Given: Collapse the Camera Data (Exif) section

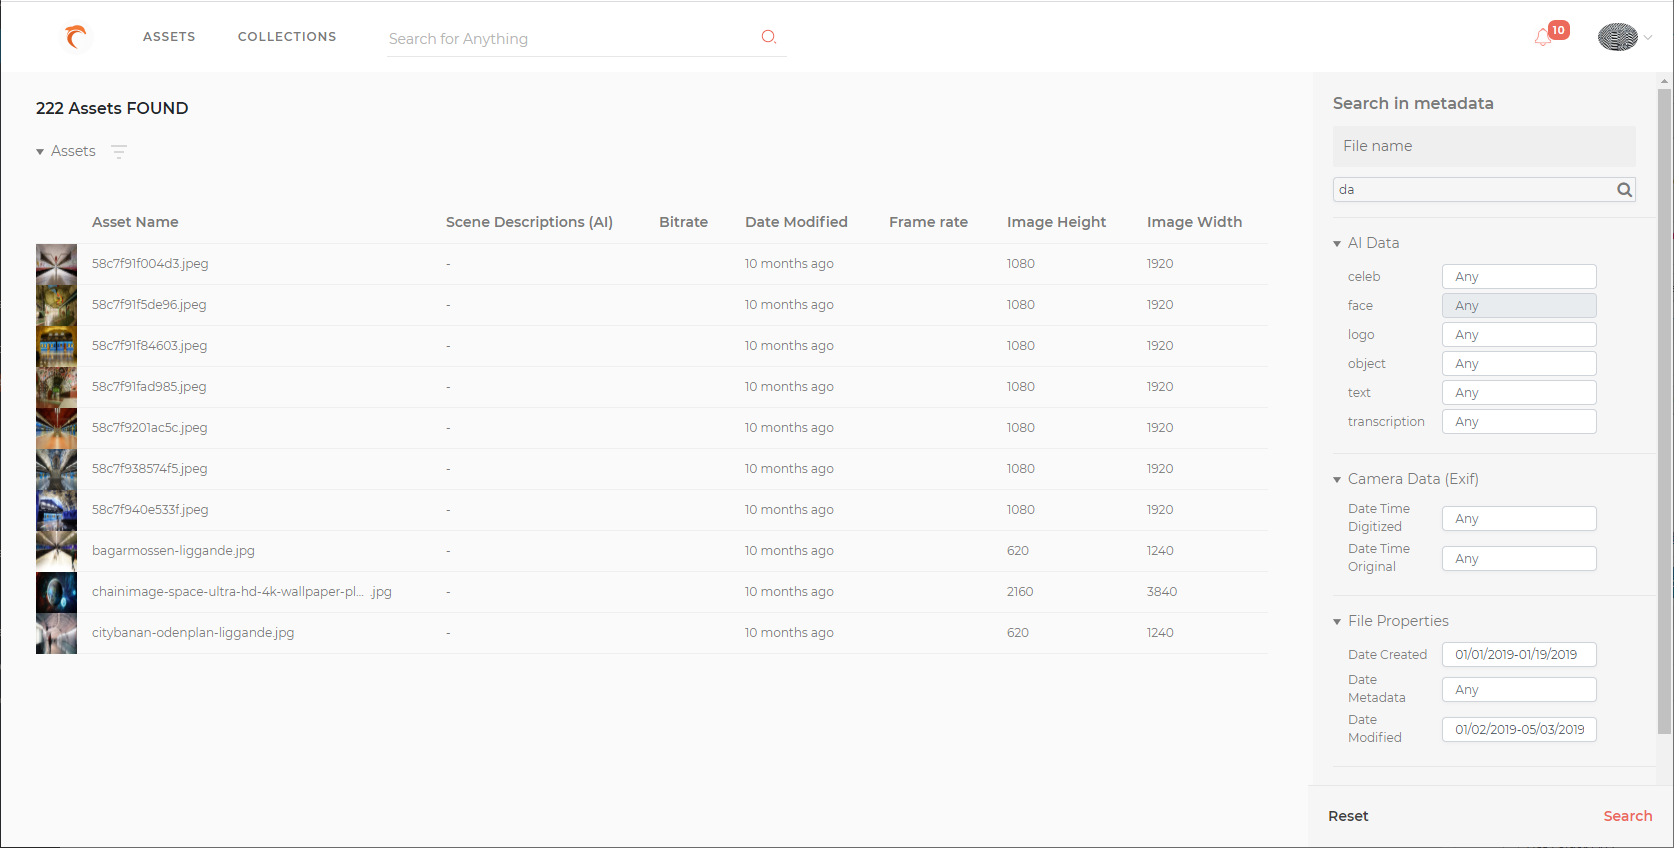Looking at the screenshot, I should click(1337, 480).
